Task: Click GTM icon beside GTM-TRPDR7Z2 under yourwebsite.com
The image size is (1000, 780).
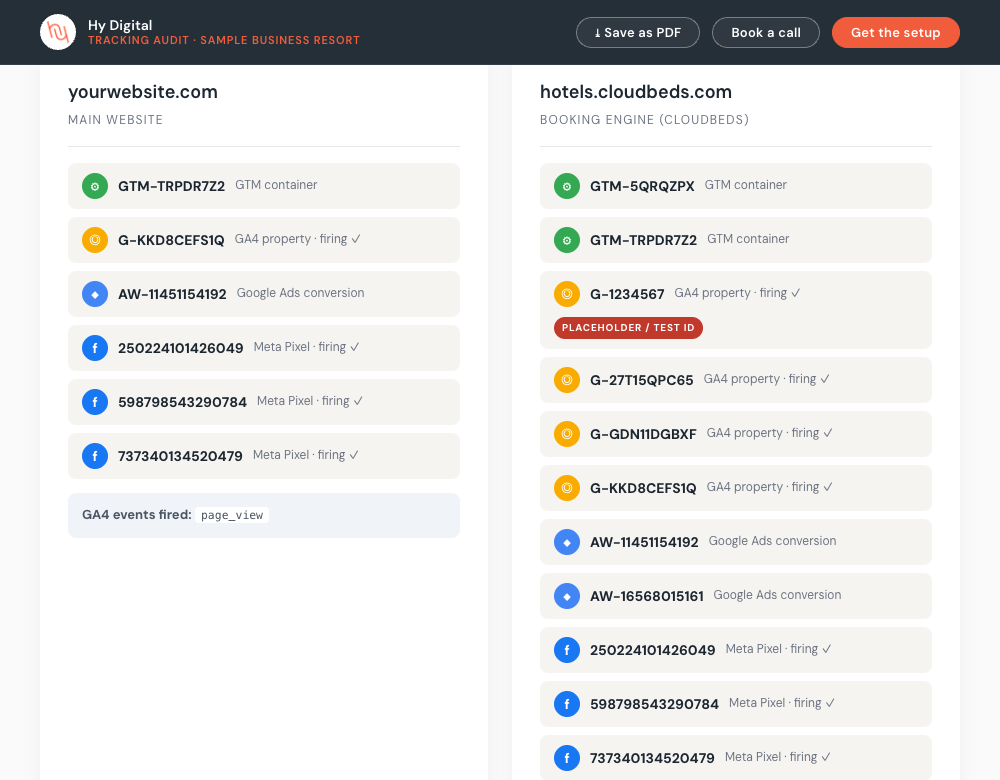Action: point(95,186)
